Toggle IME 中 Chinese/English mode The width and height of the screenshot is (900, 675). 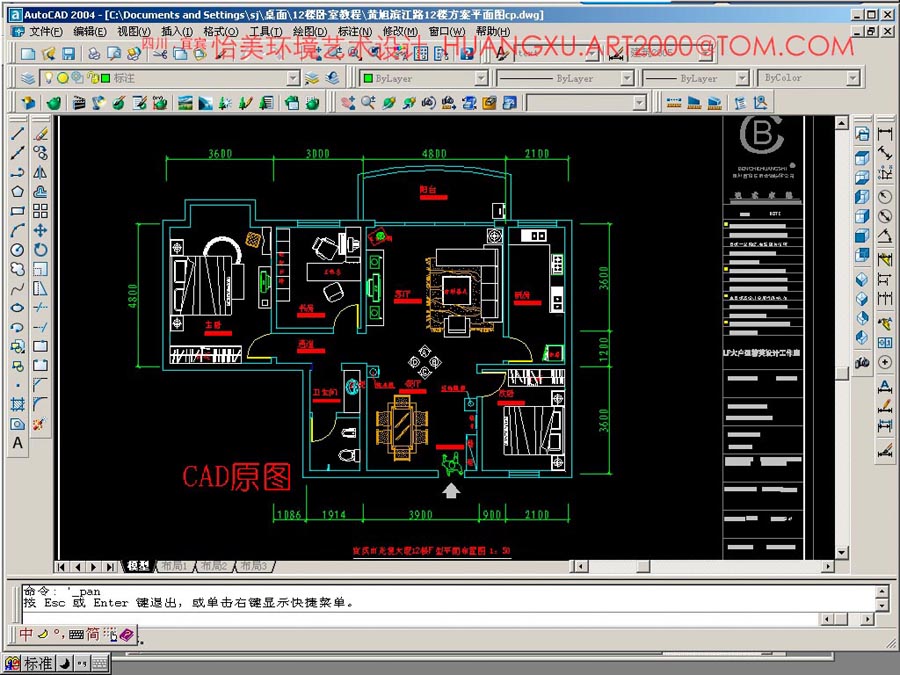coord(27,634)
